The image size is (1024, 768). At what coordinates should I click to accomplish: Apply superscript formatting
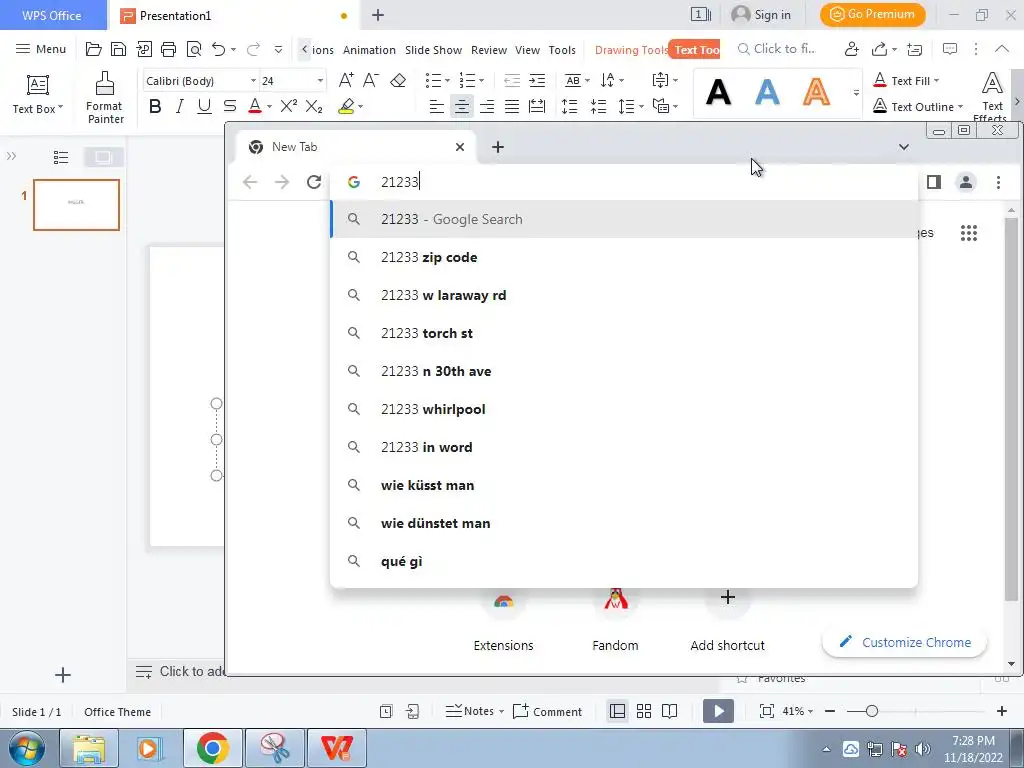tap(289, 106)
